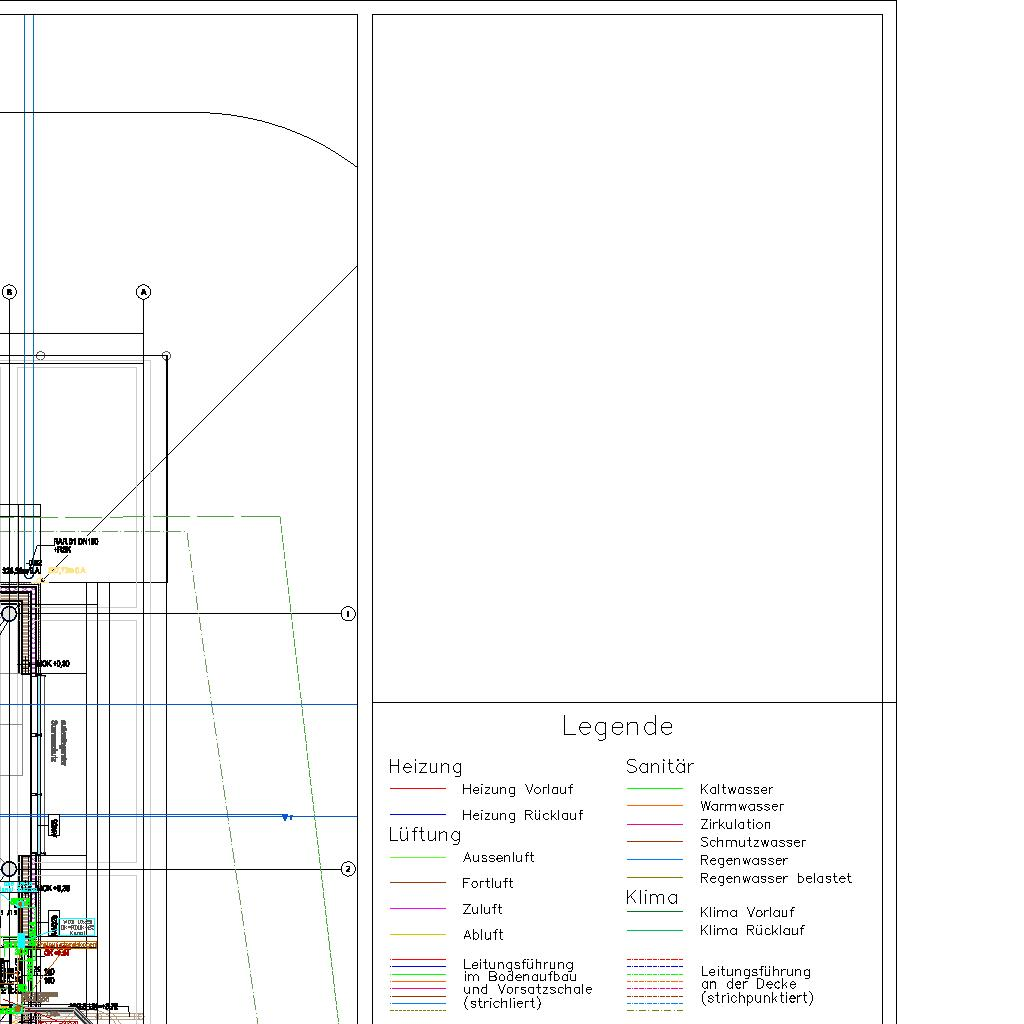Click grid axis bubble A
The width and height of the screenshot is (1024, 1024).
pyautogui.click(x=143, y=292)
